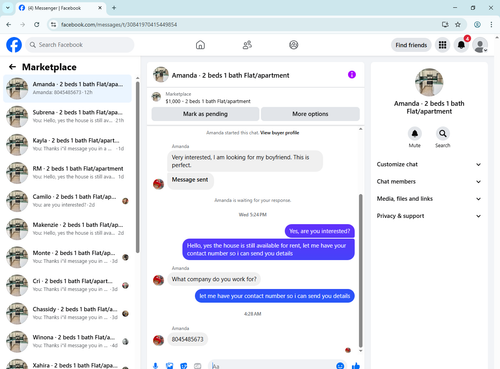Choose a sticker icon in composer

point(184,366)
